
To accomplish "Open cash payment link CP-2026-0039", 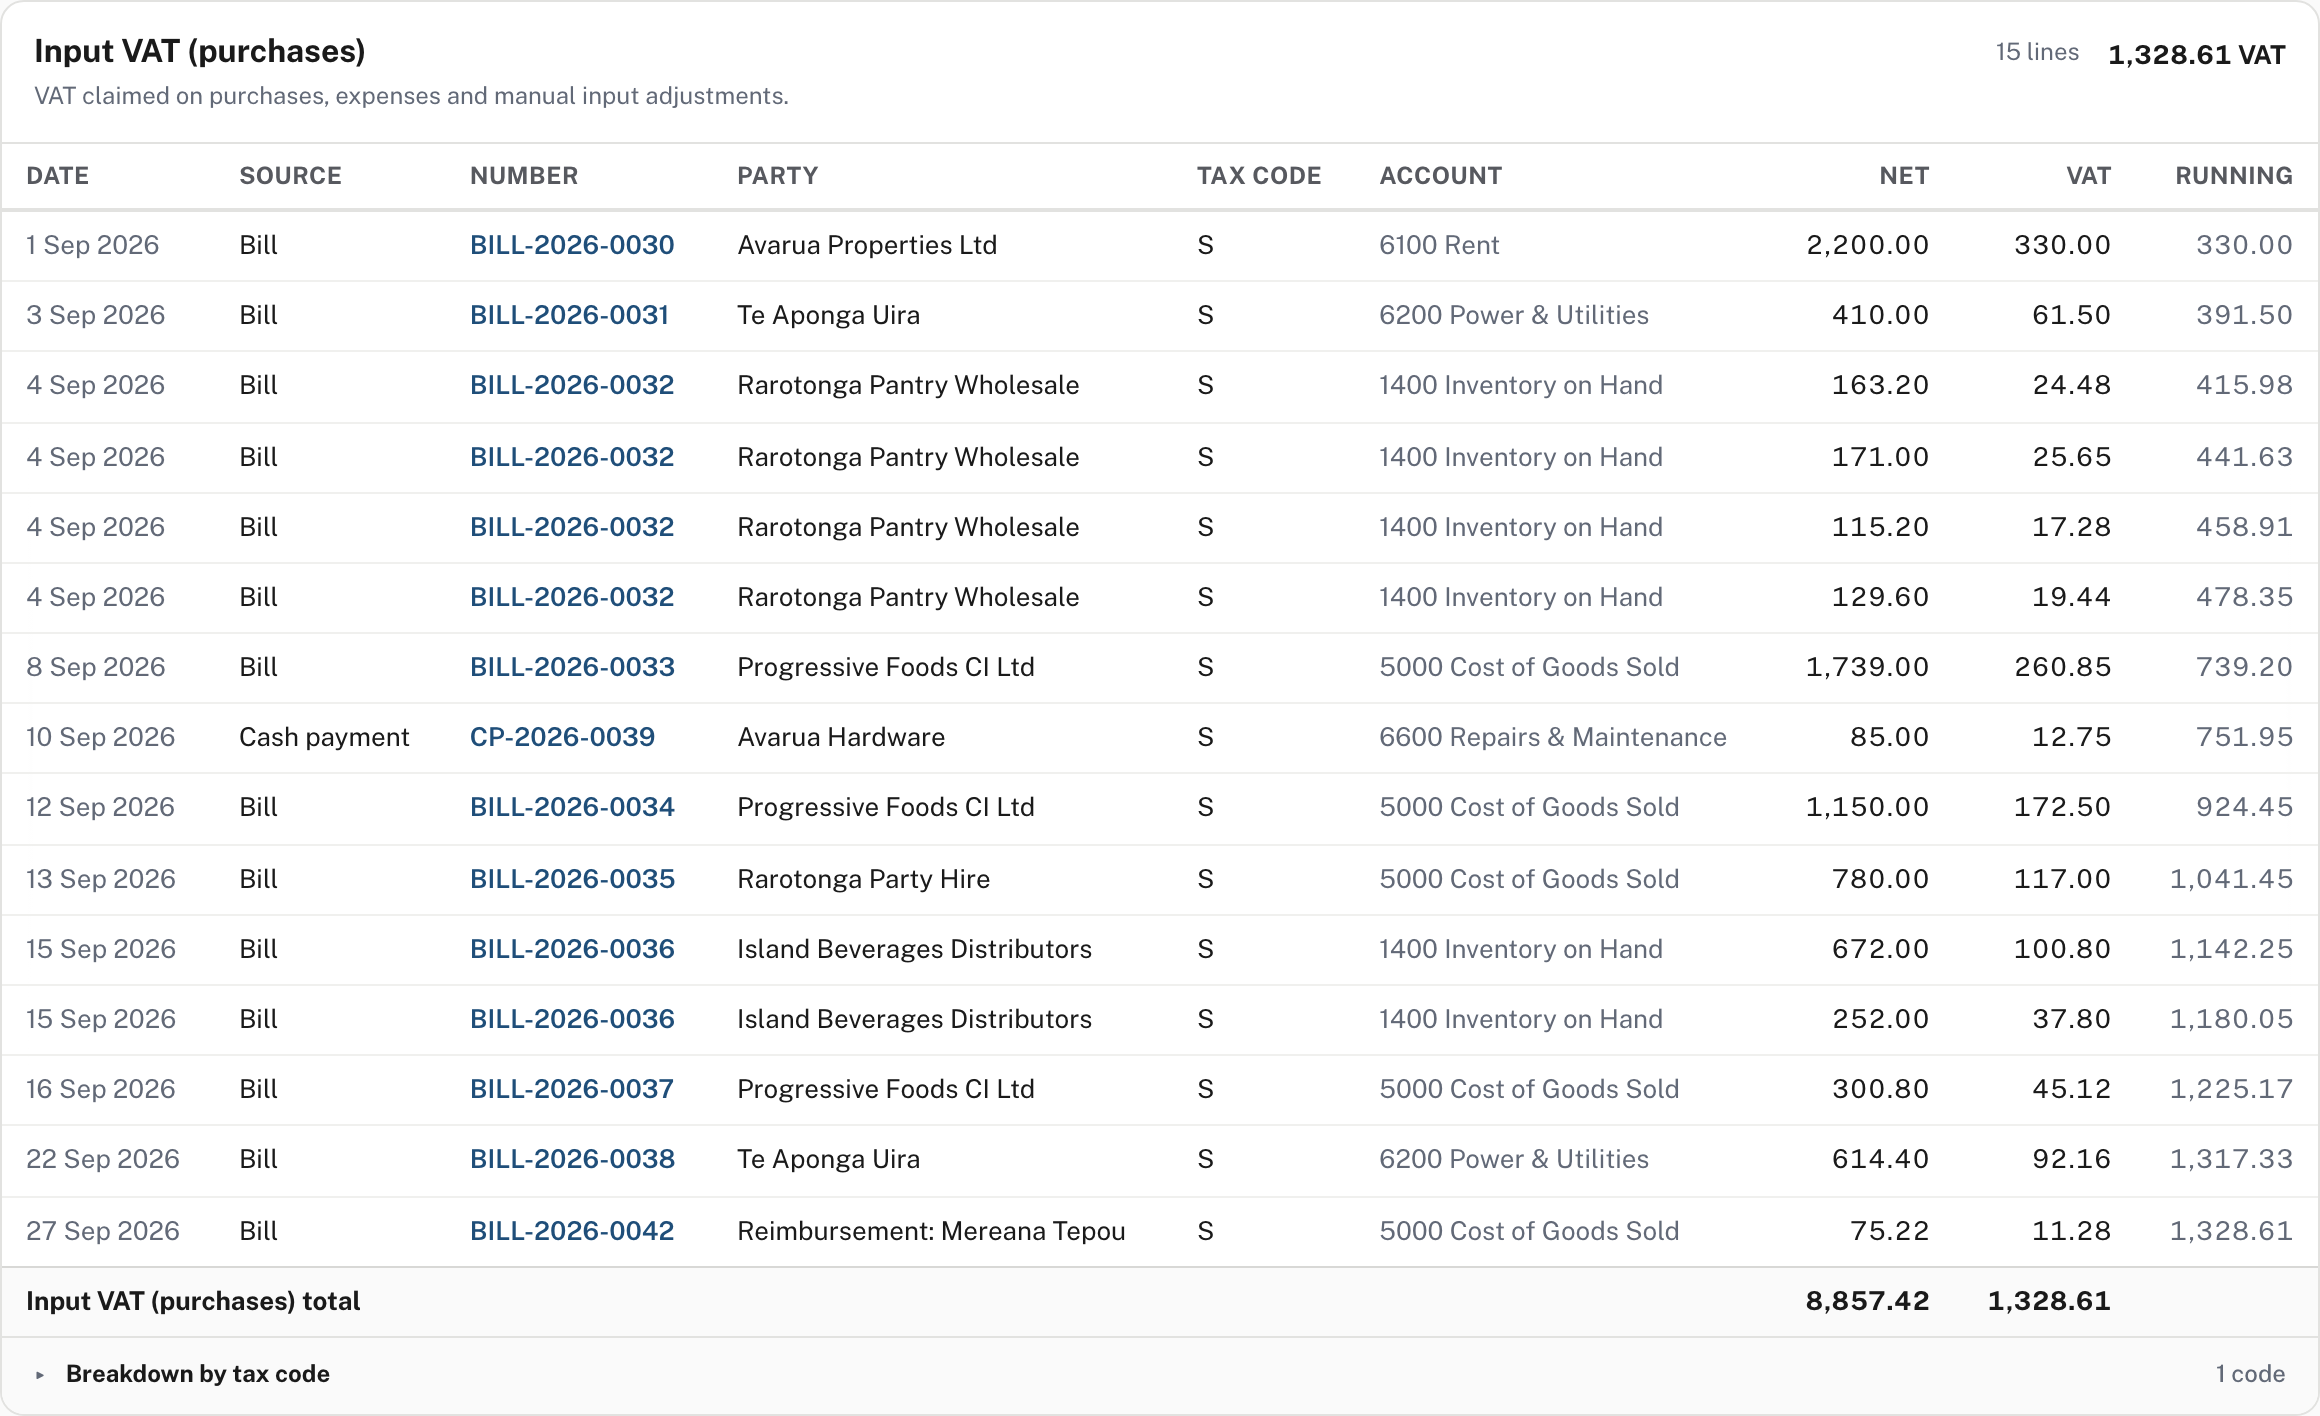I will (x=562, y=737).
